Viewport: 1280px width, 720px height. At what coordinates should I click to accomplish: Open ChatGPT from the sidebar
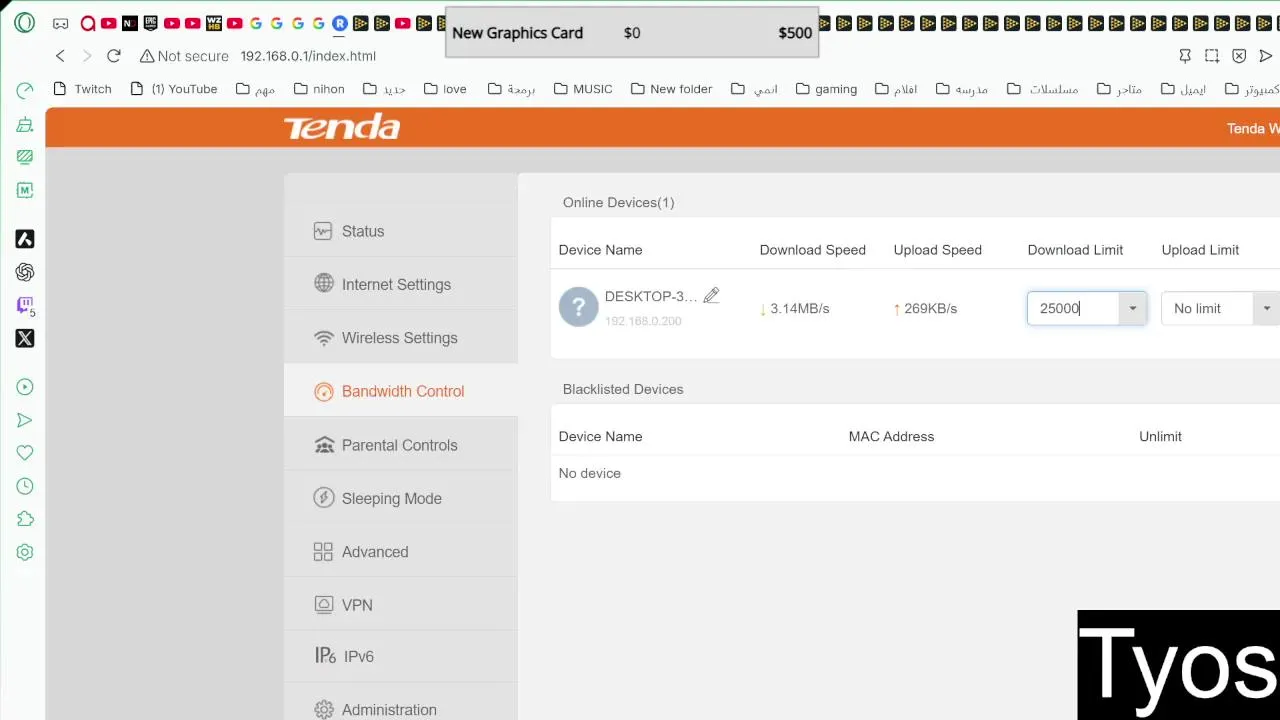(x=25, y=272)
